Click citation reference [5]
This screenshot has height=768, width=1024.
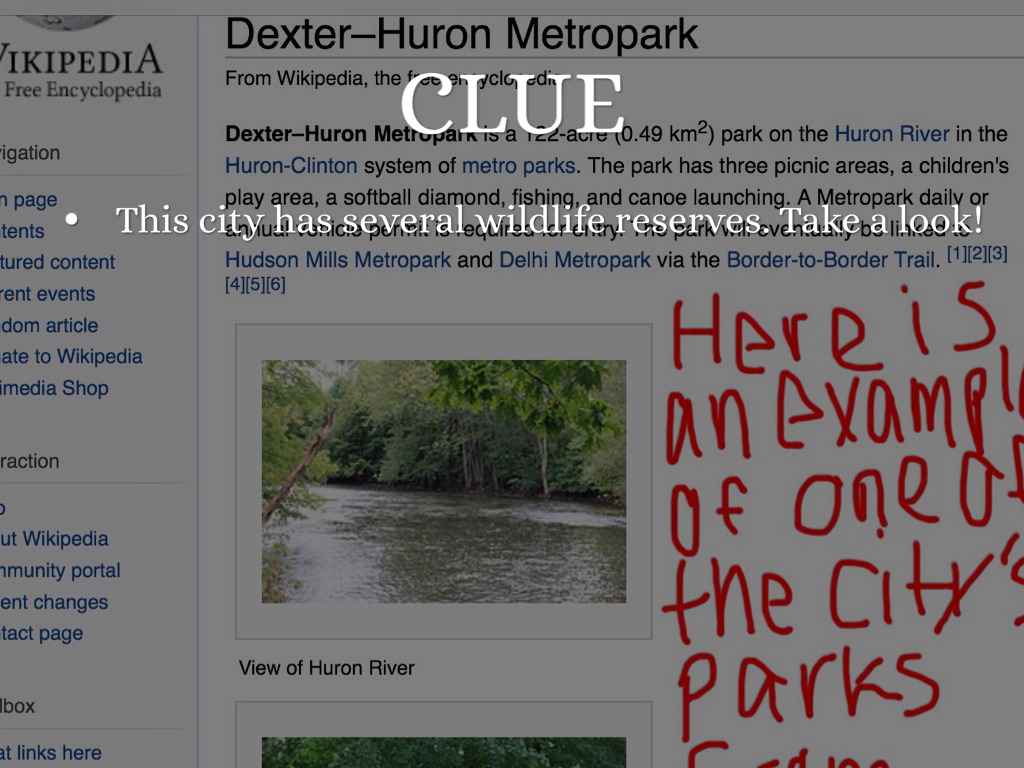[x=255, y=284]
